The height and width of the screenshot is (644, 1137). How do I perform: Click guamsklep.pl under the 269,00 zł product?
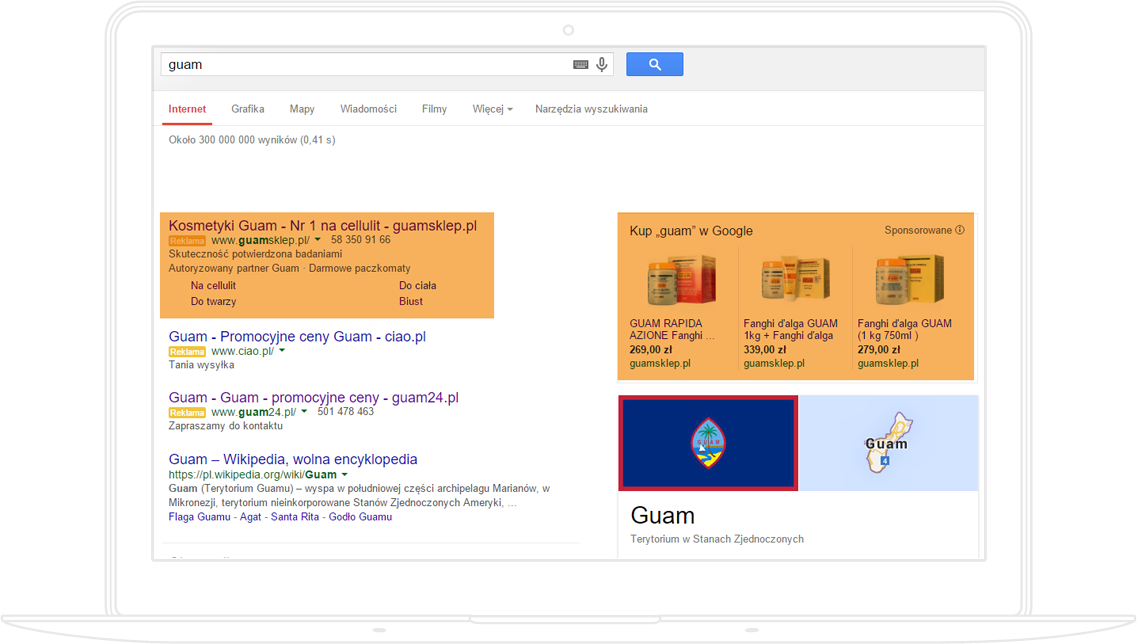(660, 363)
